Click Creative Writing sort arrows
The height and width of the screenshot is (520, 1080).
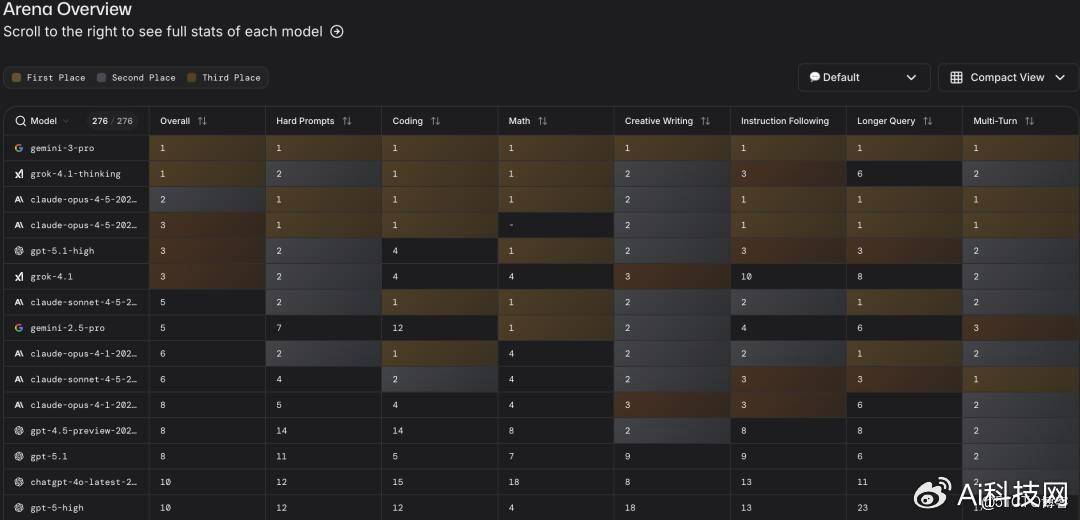(705, 121)
